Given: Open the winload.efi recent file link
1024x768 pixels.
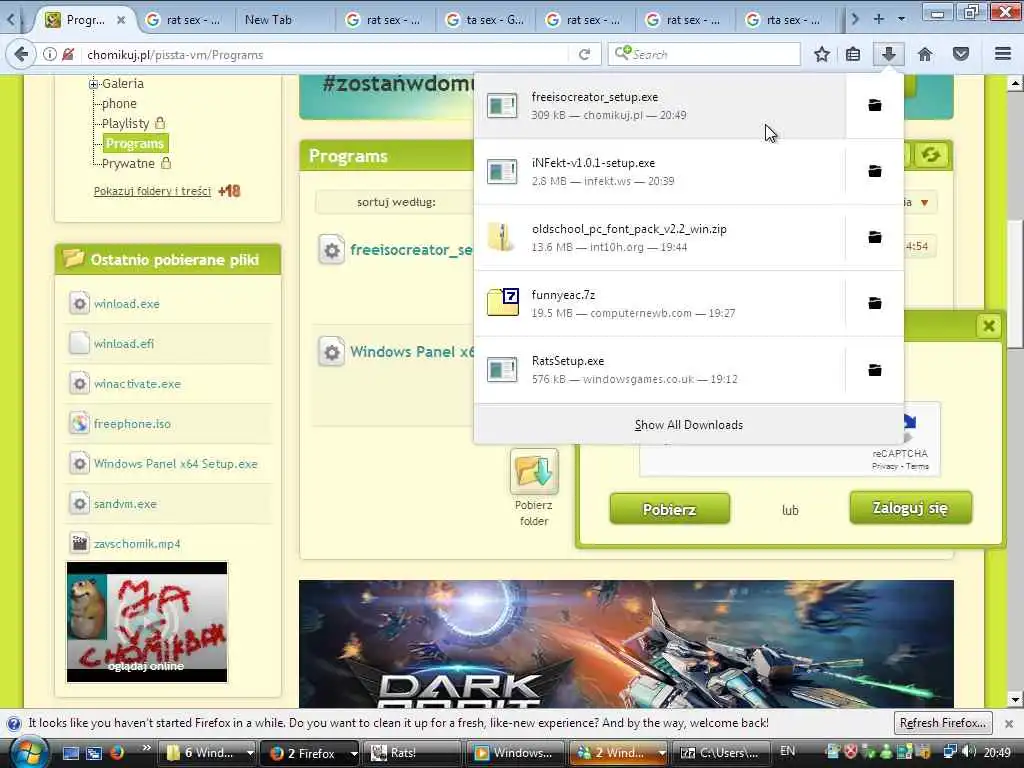Looking at the screenshot, I should coord(123,344).
